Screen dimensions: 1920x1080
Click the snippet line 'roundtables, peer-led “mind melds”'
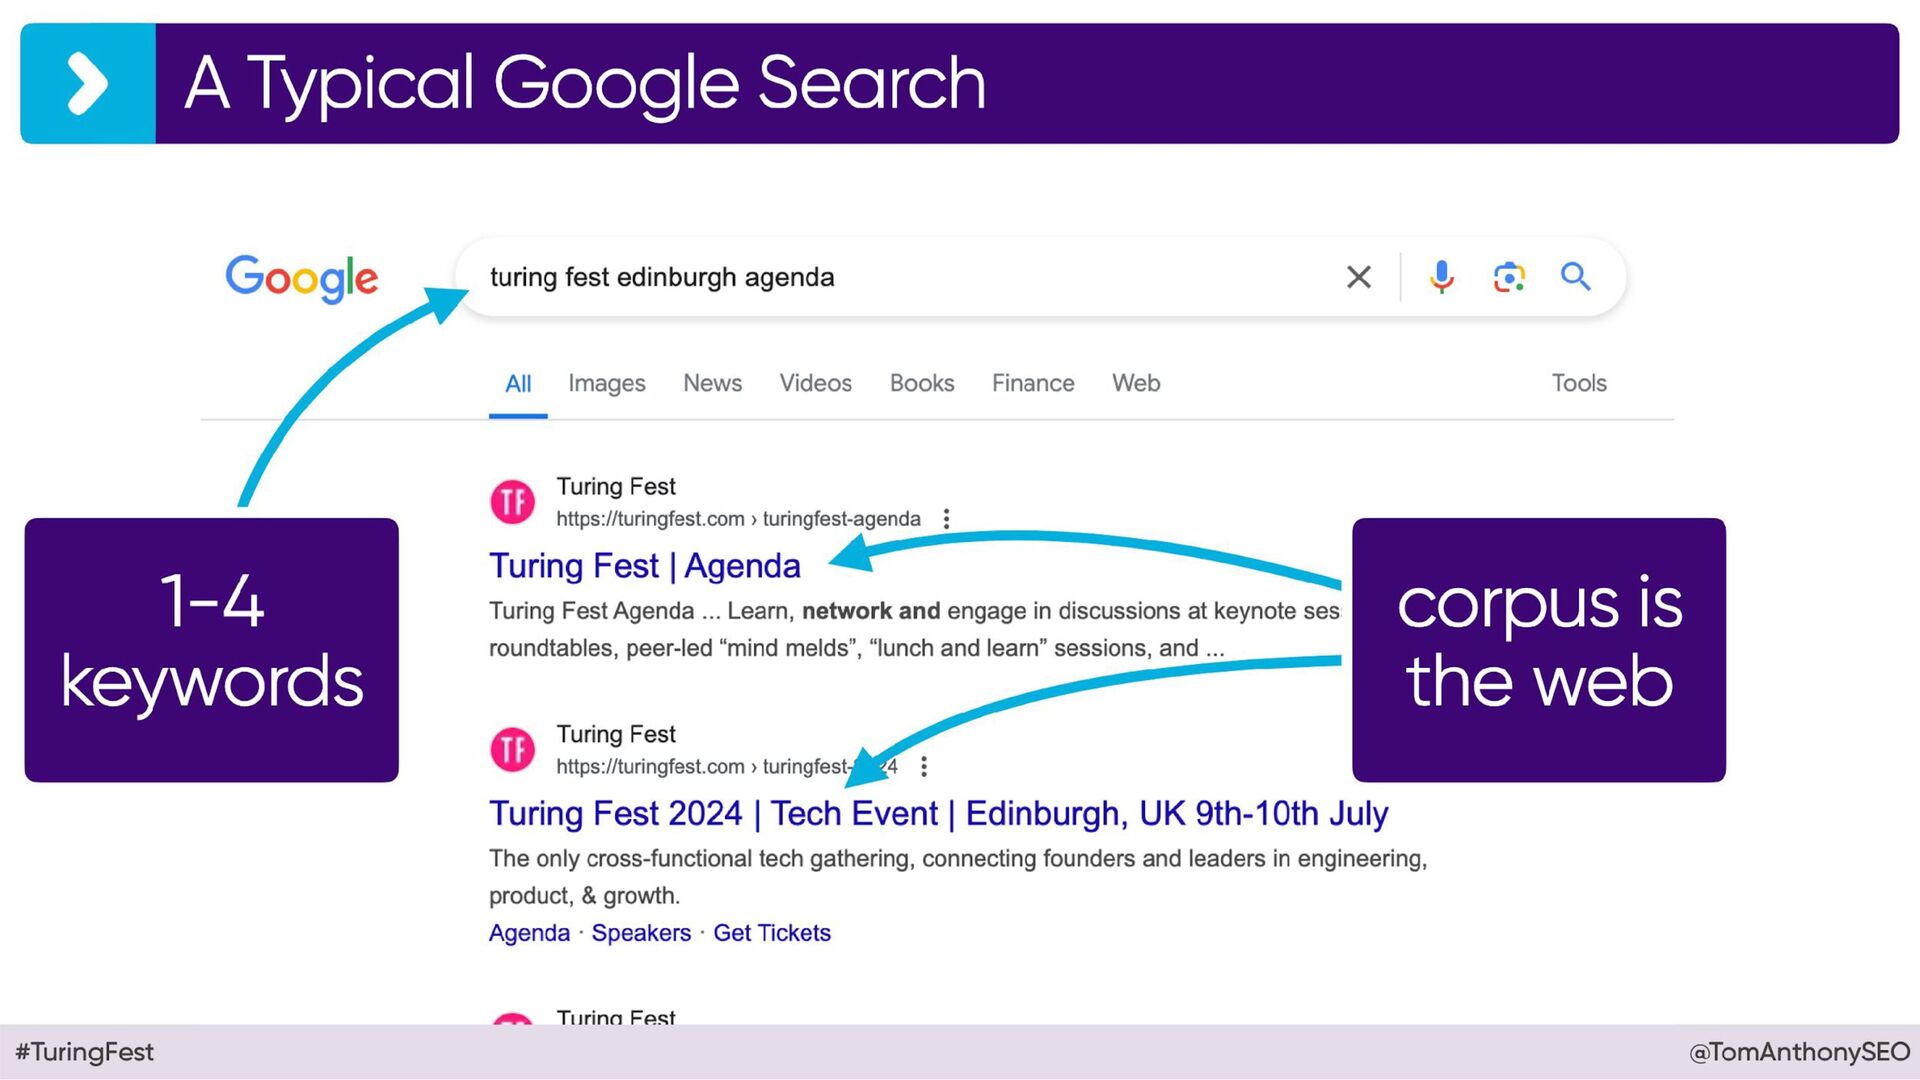(856, 648)
